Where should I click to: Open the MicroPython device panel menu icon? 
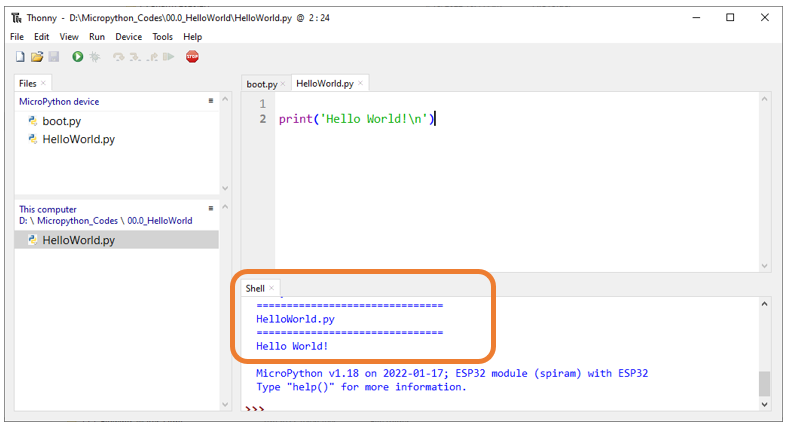[211, 101]
